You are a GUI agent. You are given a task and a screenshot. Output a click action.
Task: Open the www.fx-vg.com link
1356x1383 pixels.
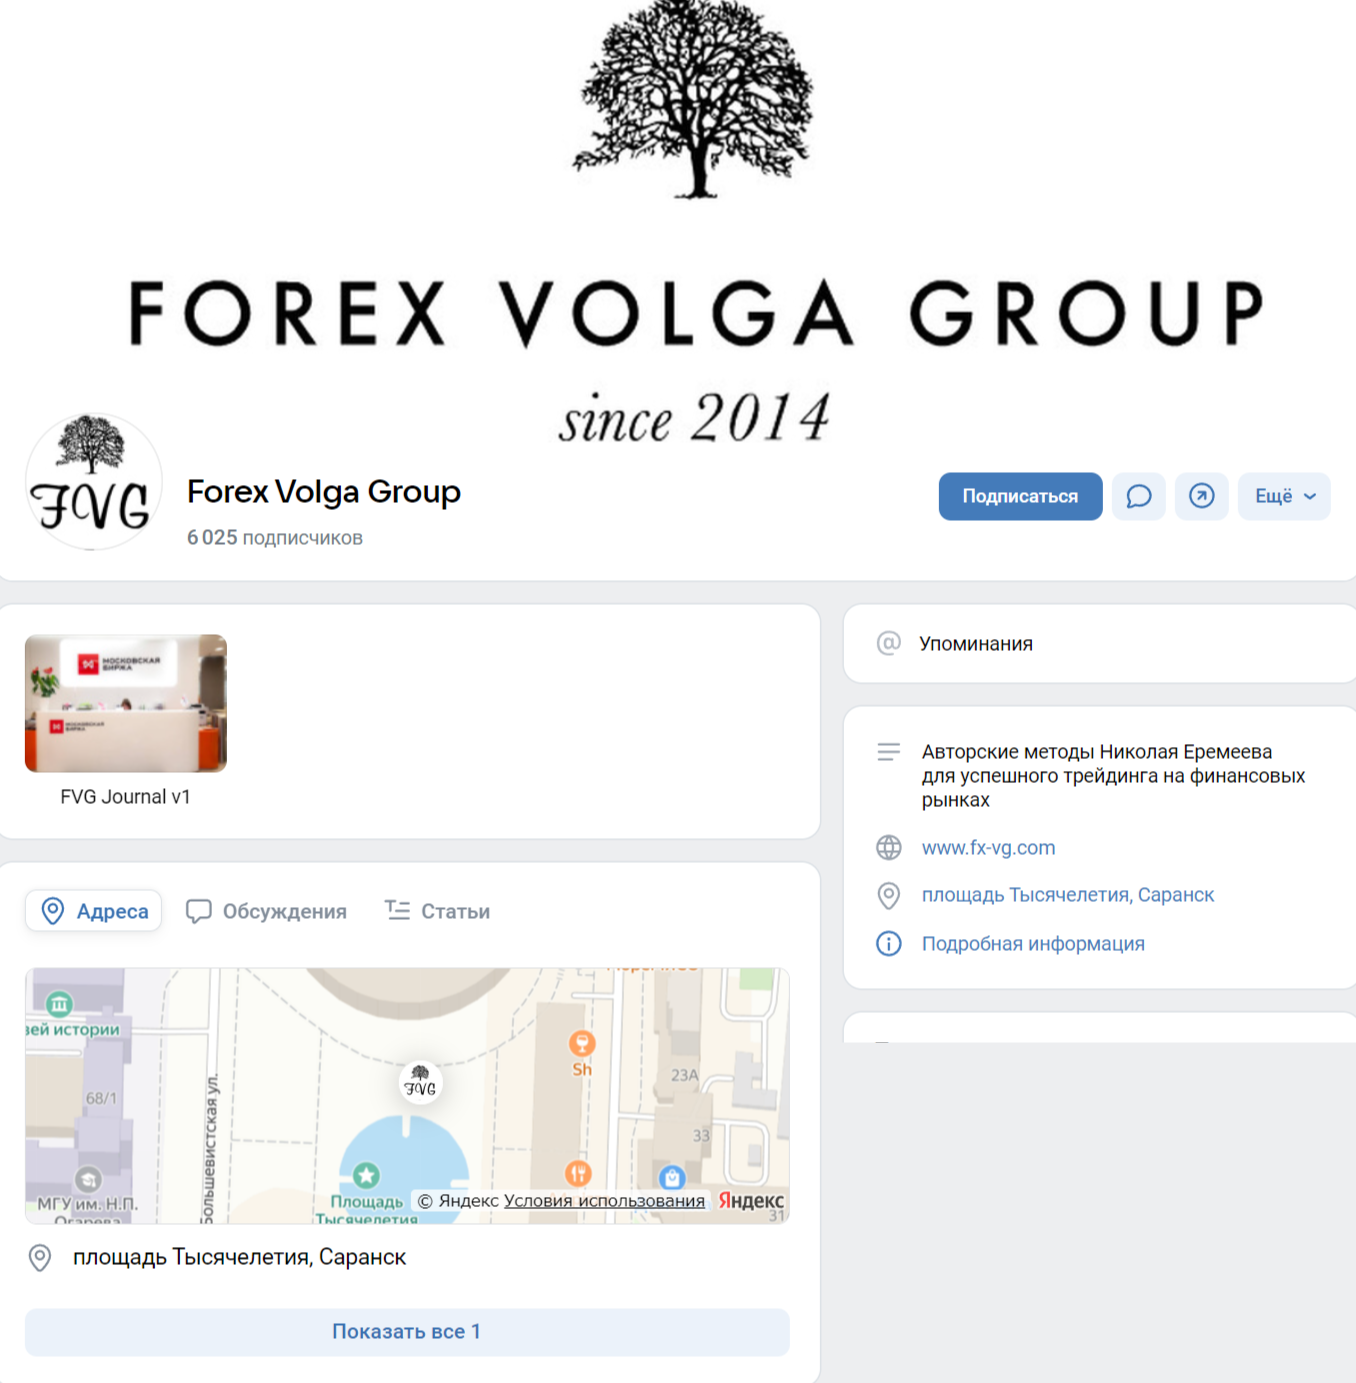tap(988, 848)
